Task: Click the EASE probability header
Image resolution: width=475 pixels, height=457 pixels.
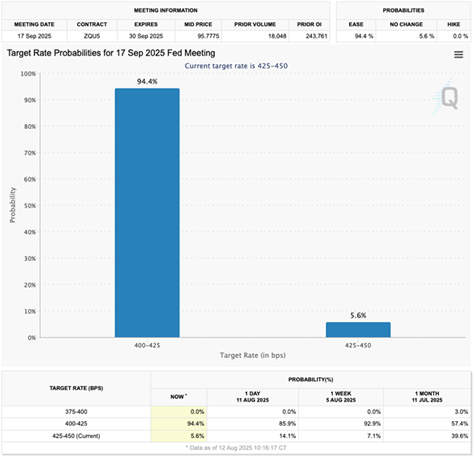Action: click(356, 24)
